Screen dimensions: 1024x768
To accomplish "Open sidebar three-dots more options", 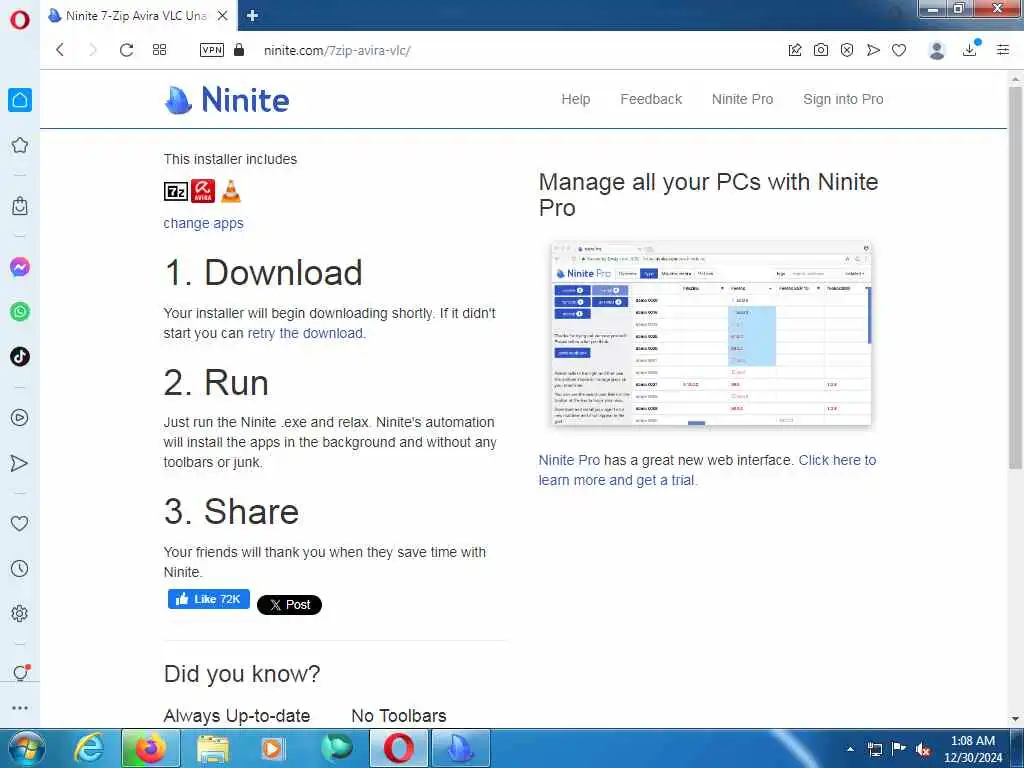I will [20, 708].
